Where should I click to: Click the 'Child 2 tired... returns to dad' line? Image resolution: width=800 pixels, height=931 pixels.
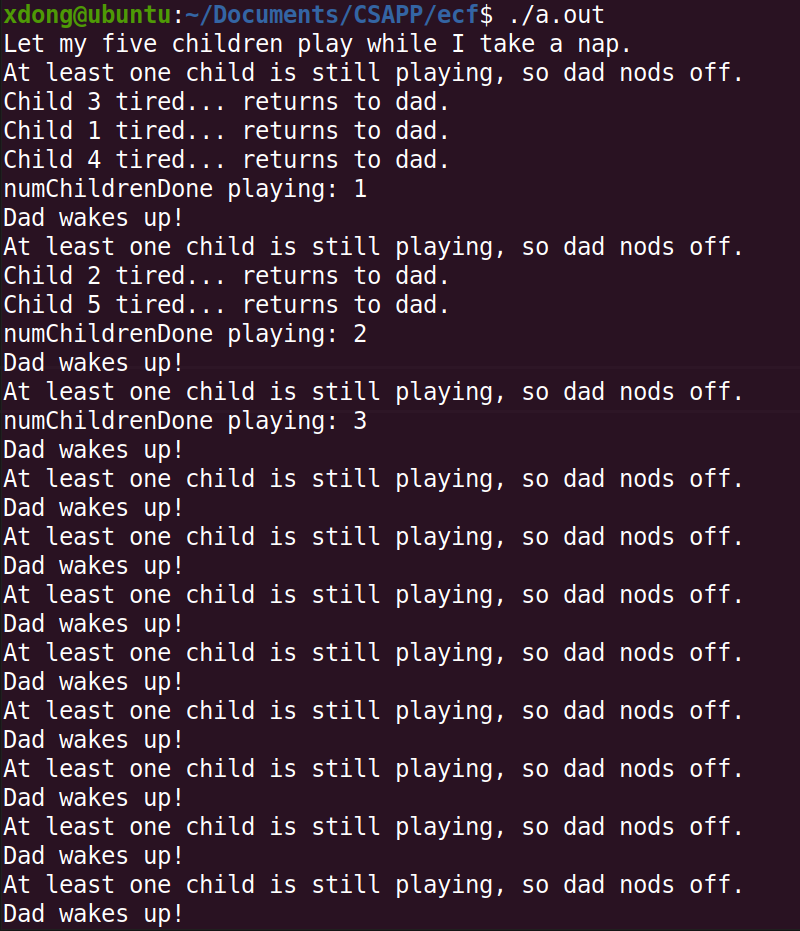tap(226, 276)
